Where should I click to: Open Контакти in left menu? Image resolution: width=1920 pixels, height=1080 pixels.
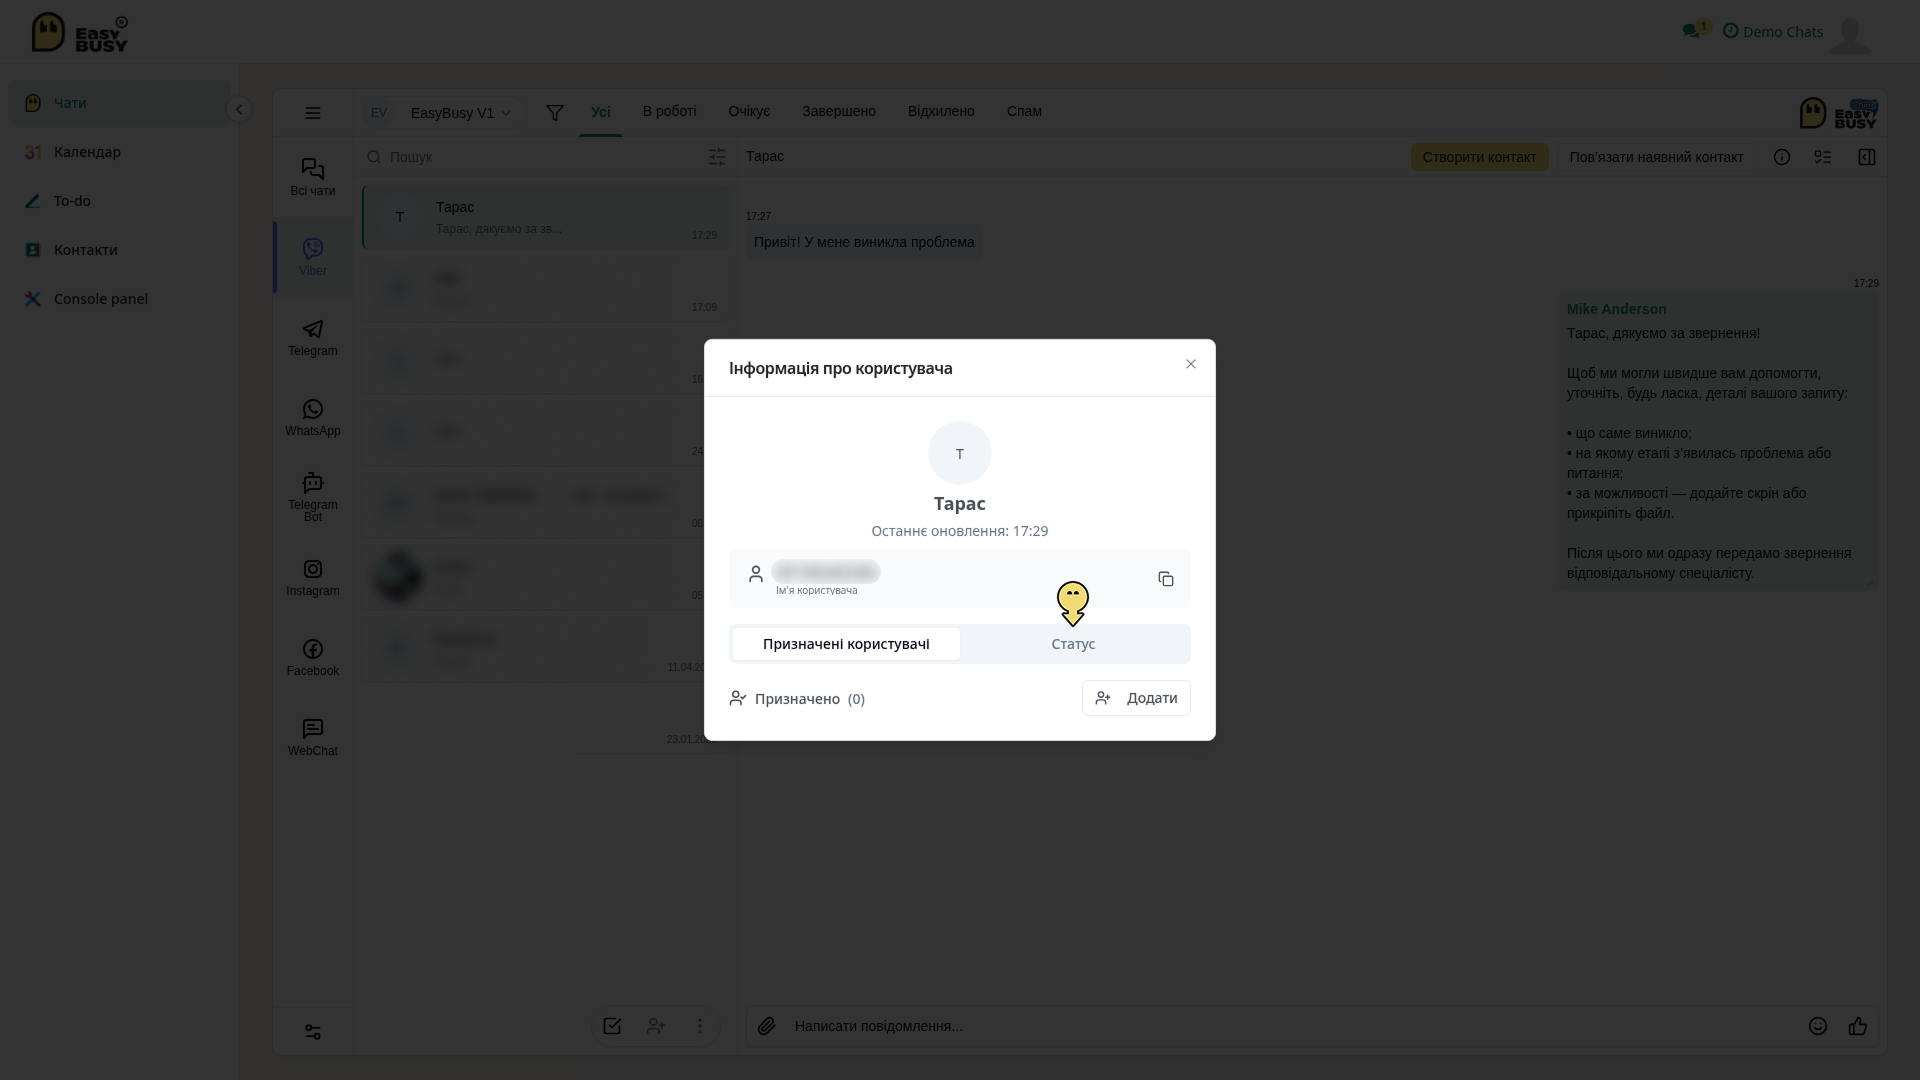tap(119, 250)
